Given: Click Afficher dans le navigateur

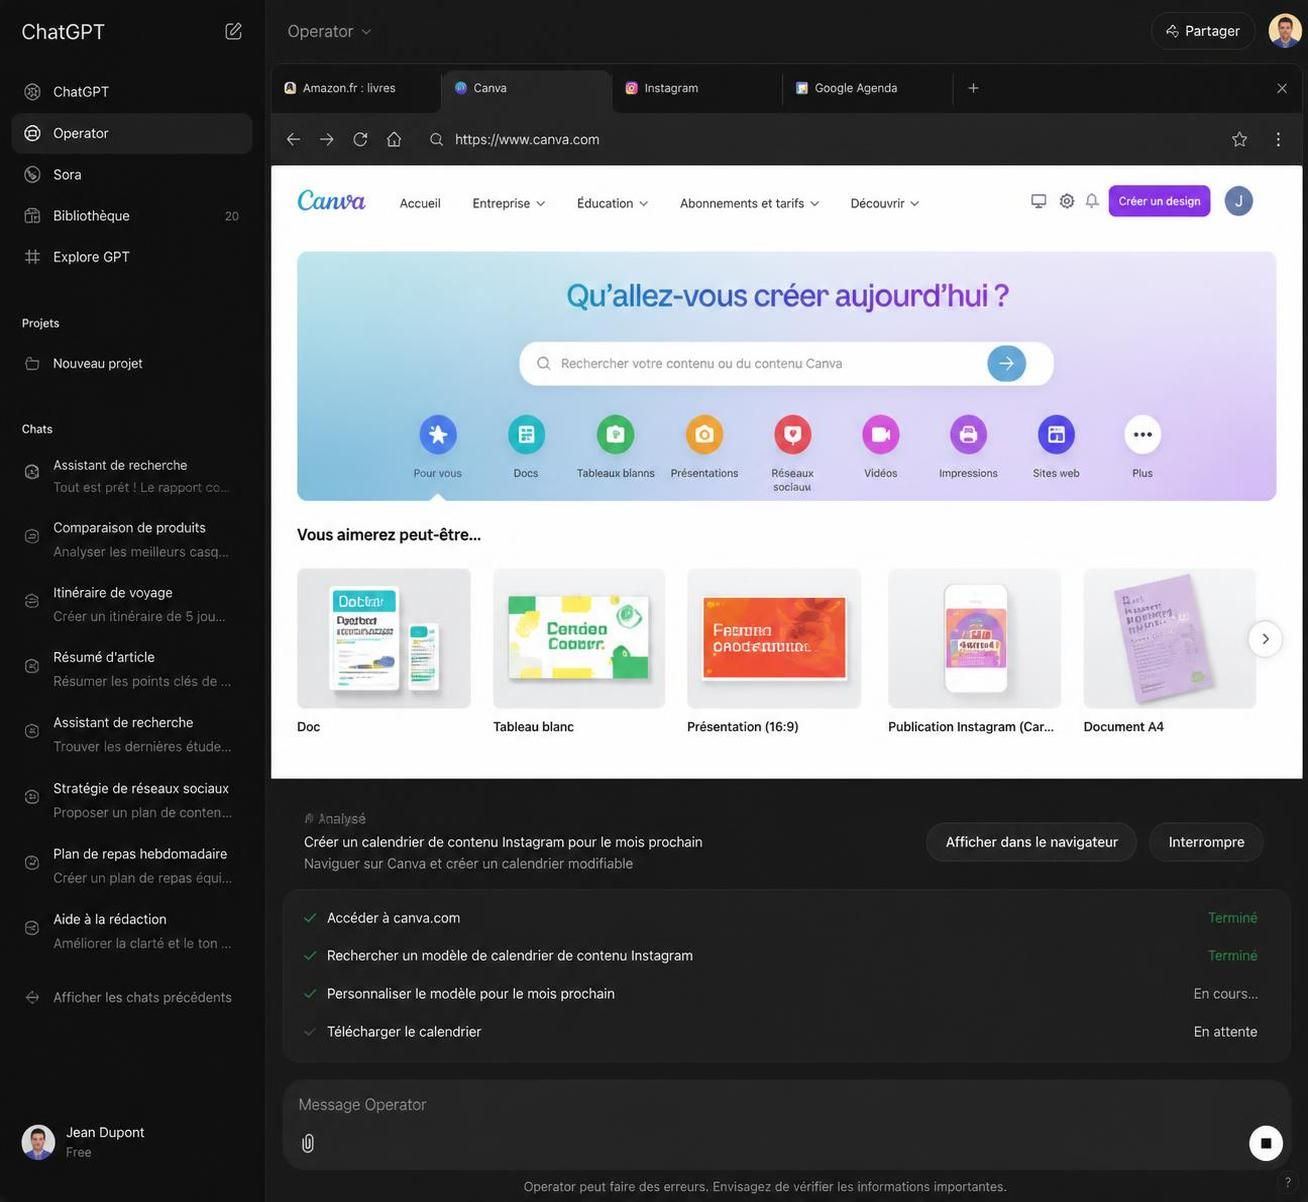Looking at the screenshot, I should click(1031, 842).
